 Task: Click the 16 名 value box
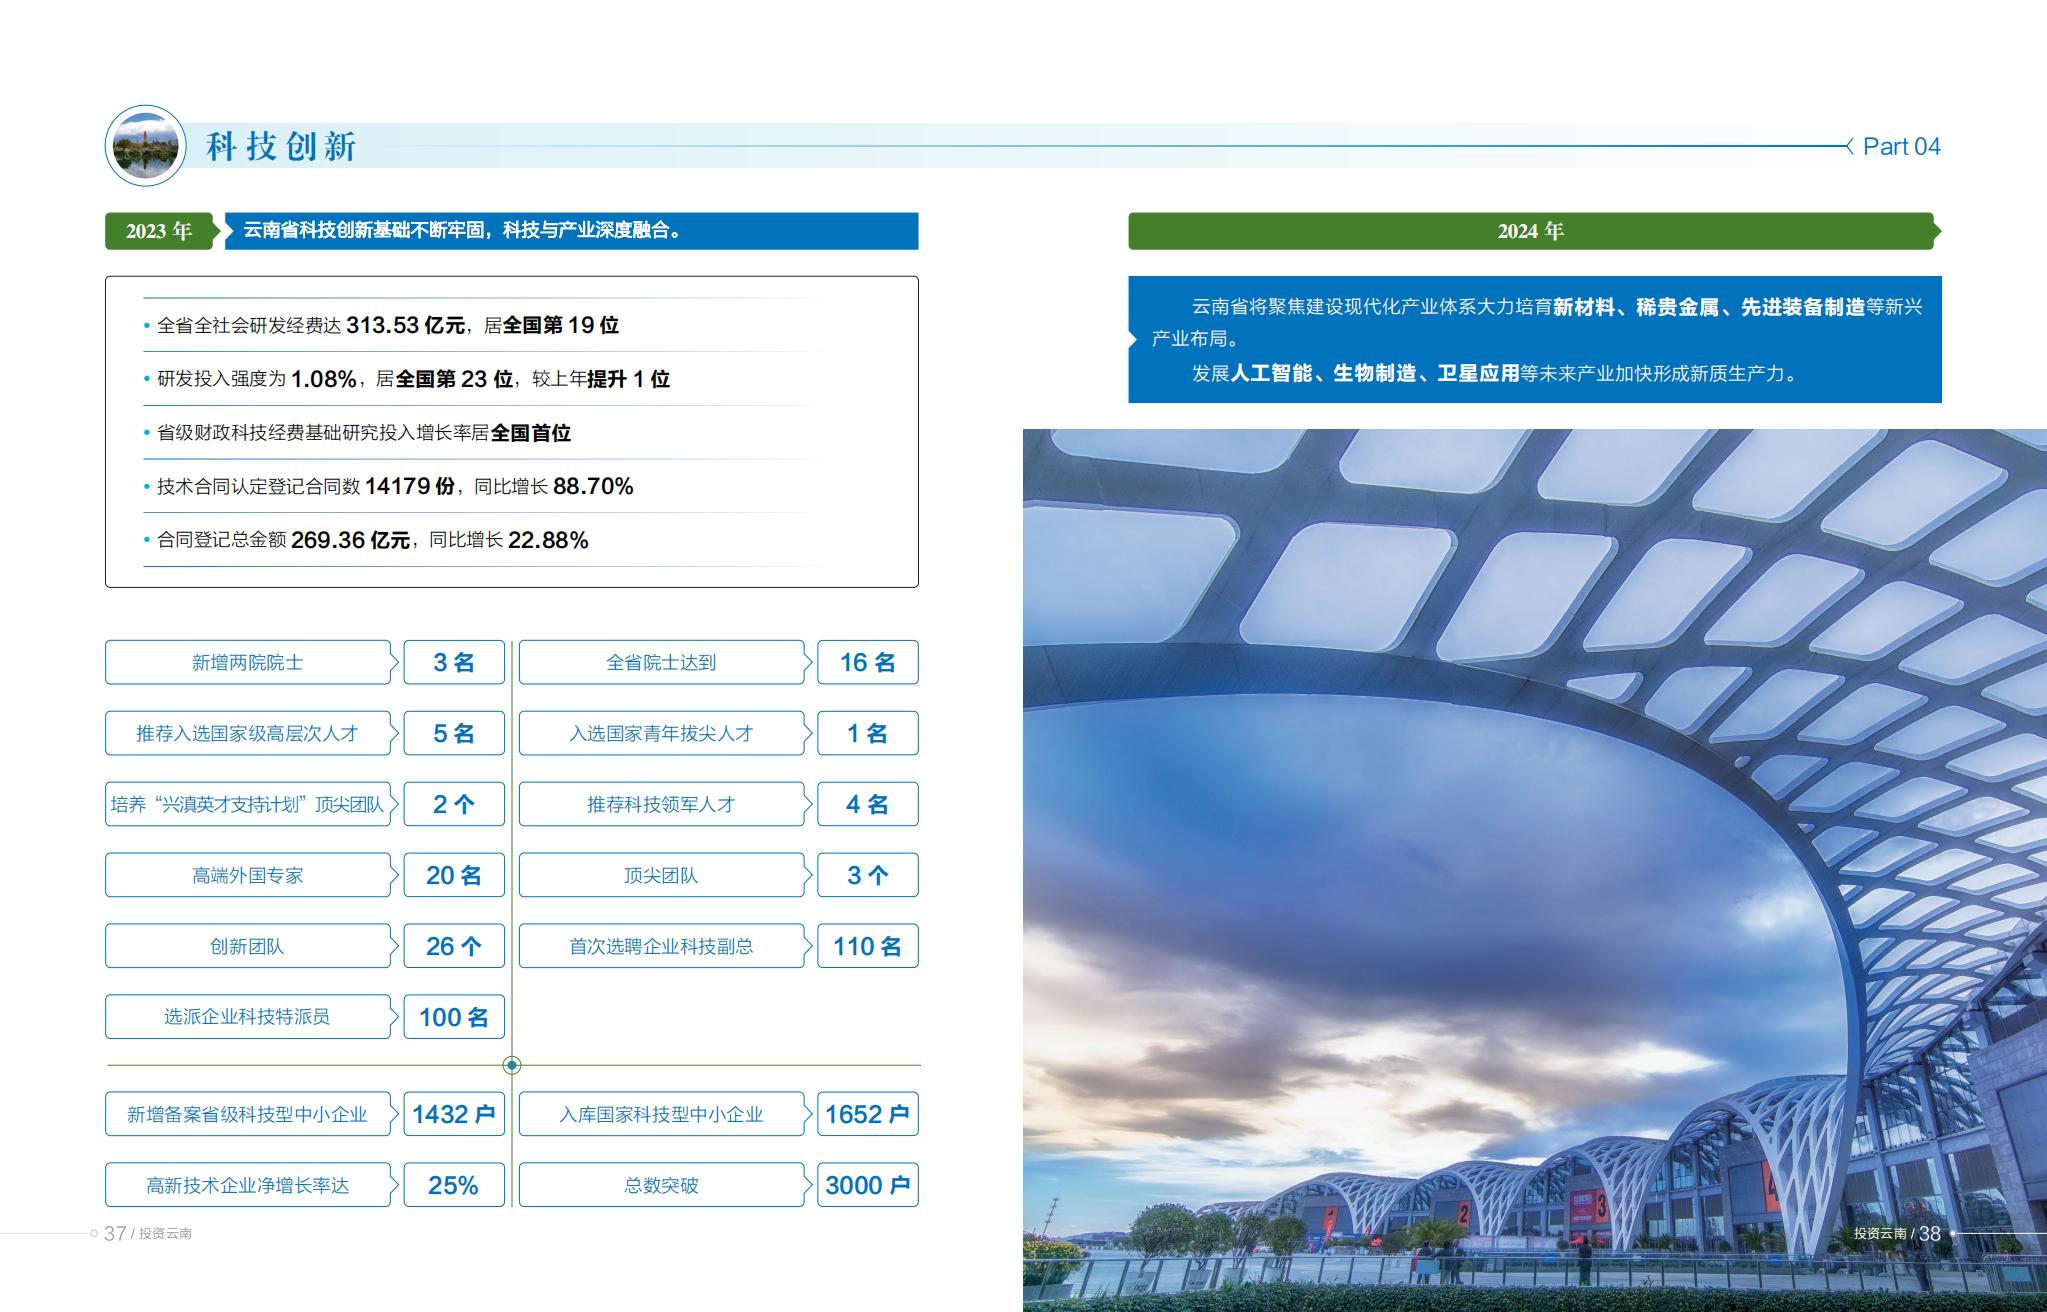coord(867,662)
